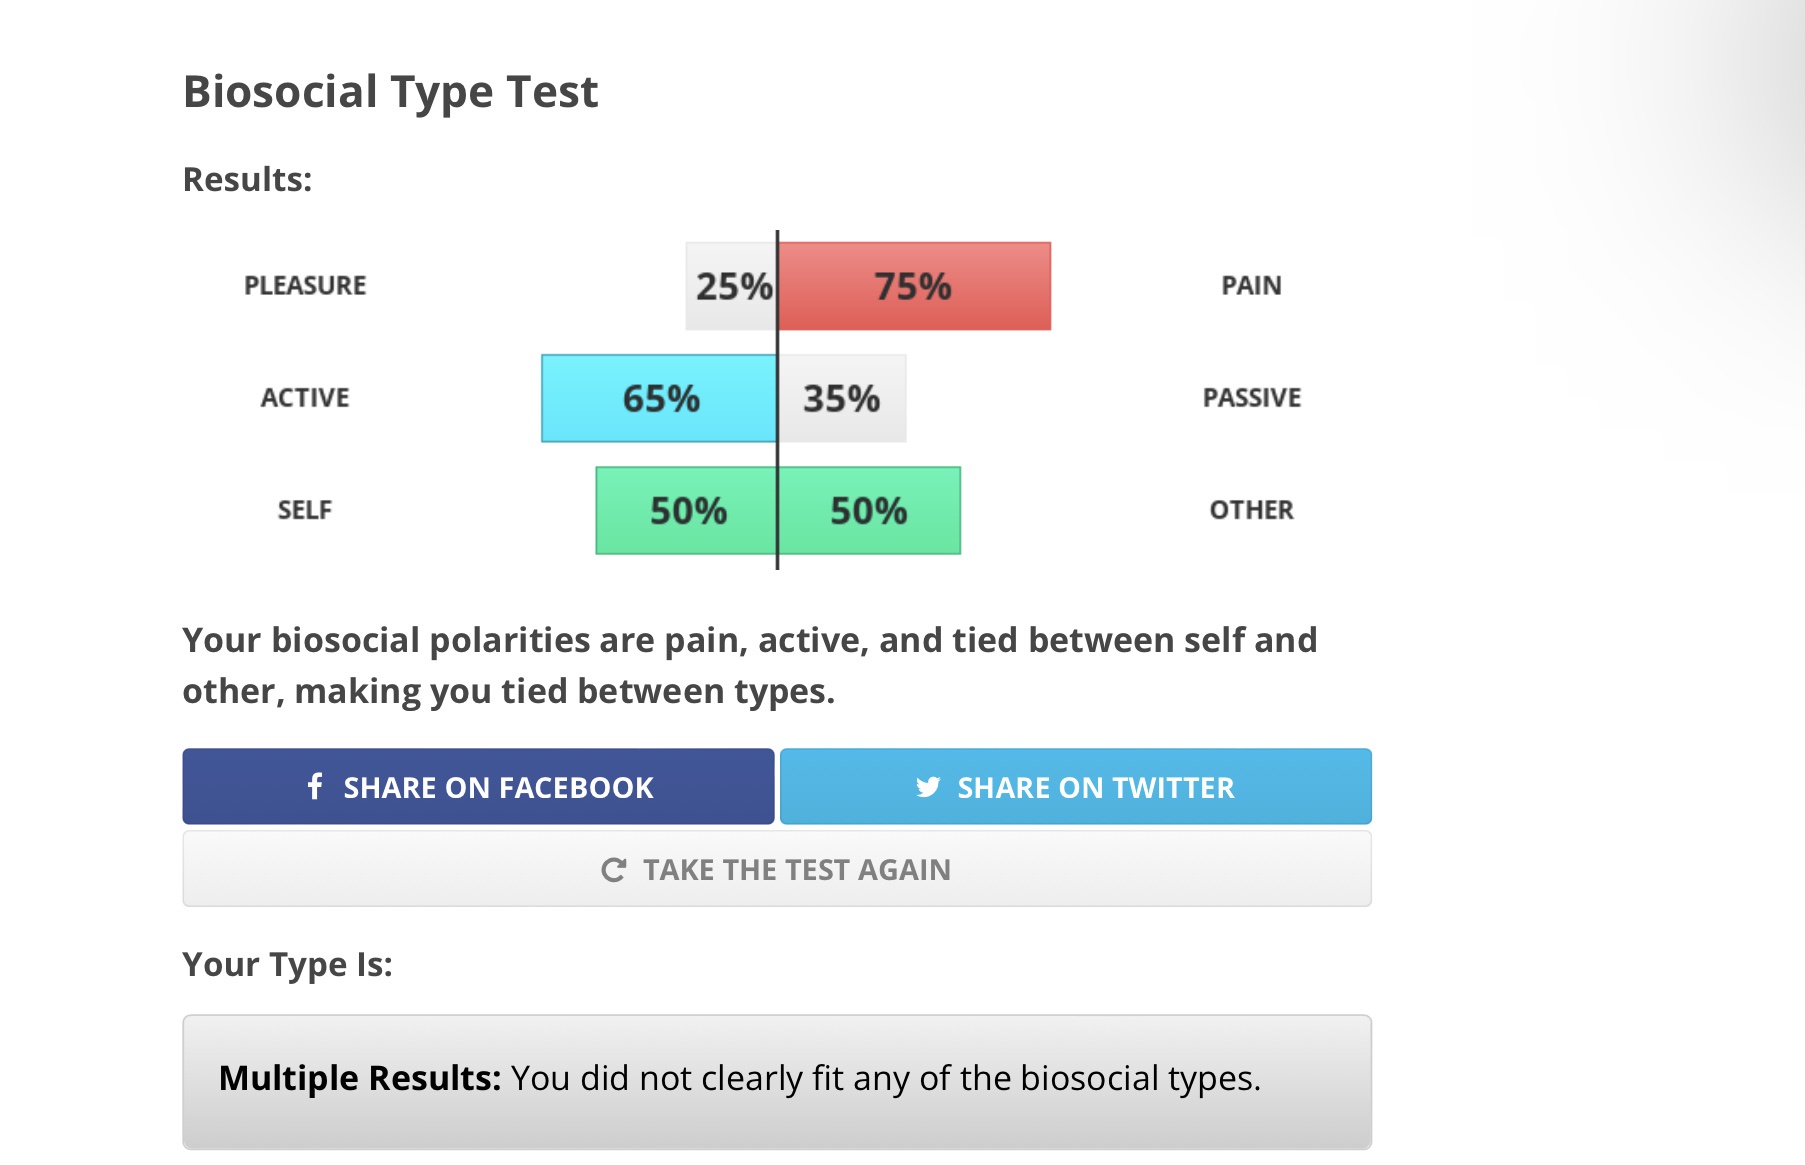The image size is (1805, 1165).
Task: Click the Twitter bird icon
Action: coord(928,787)
